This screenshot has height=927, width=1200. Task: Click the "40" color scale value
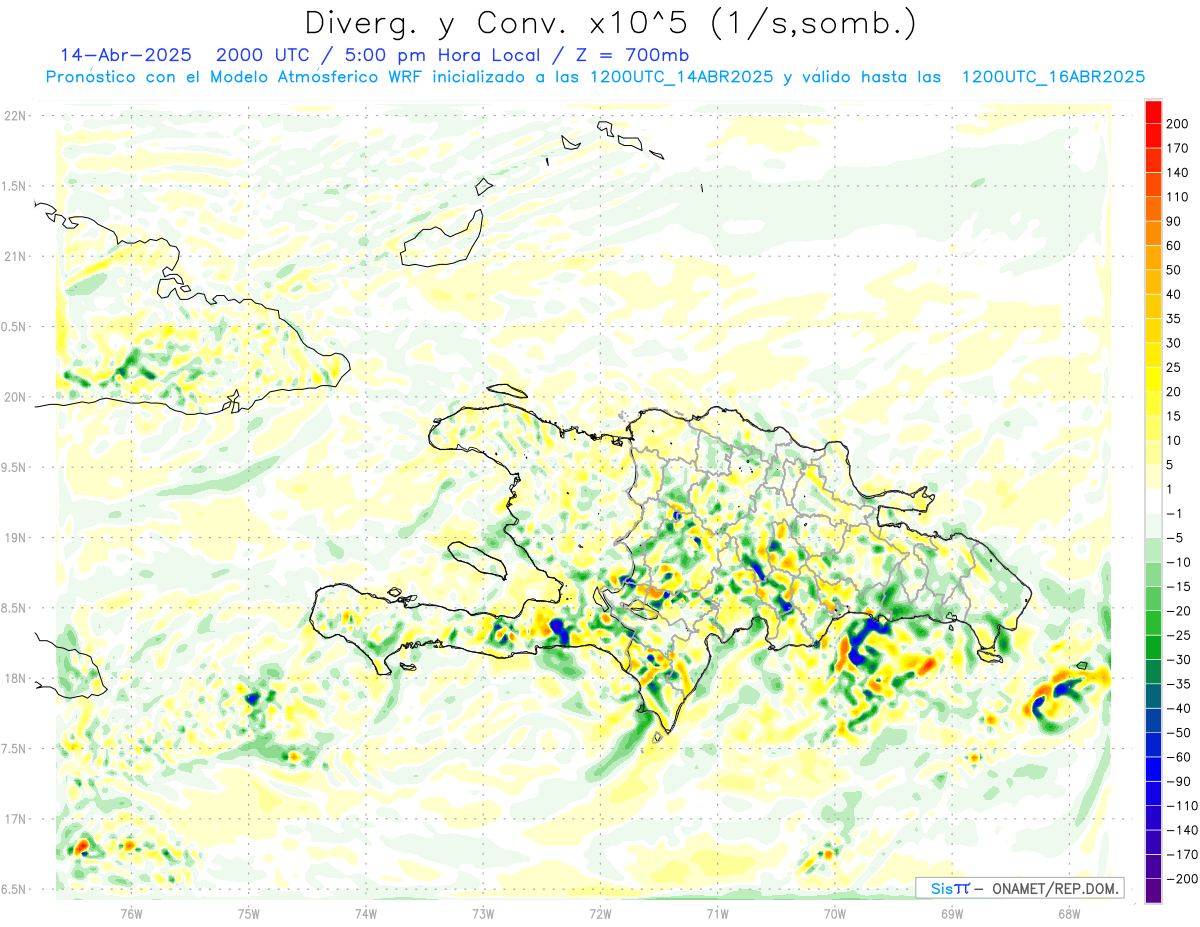pyautogui.click(x=1173, y=295)
